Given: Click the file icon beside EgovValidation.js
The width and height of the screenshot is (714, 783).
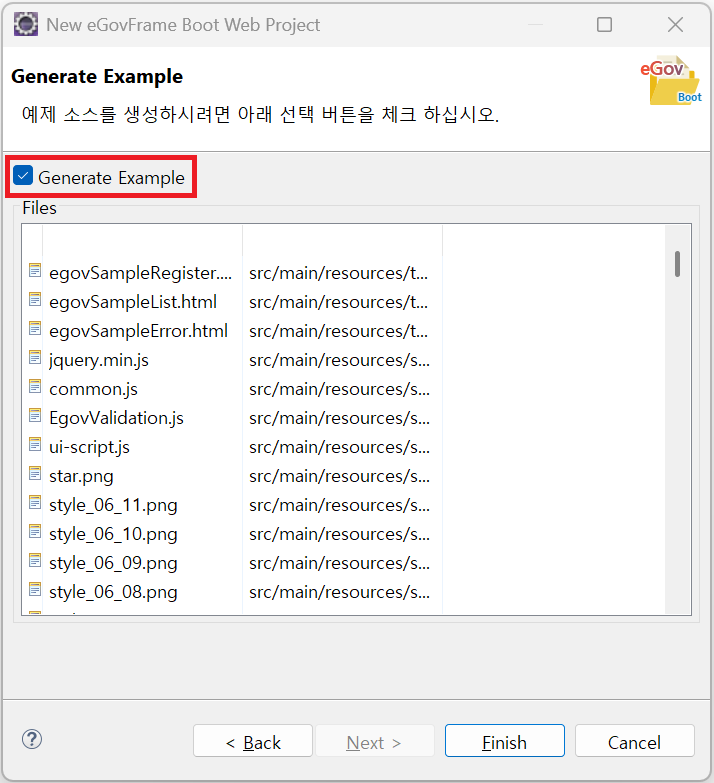Looking at the screenshot, I should coord(35,415).
